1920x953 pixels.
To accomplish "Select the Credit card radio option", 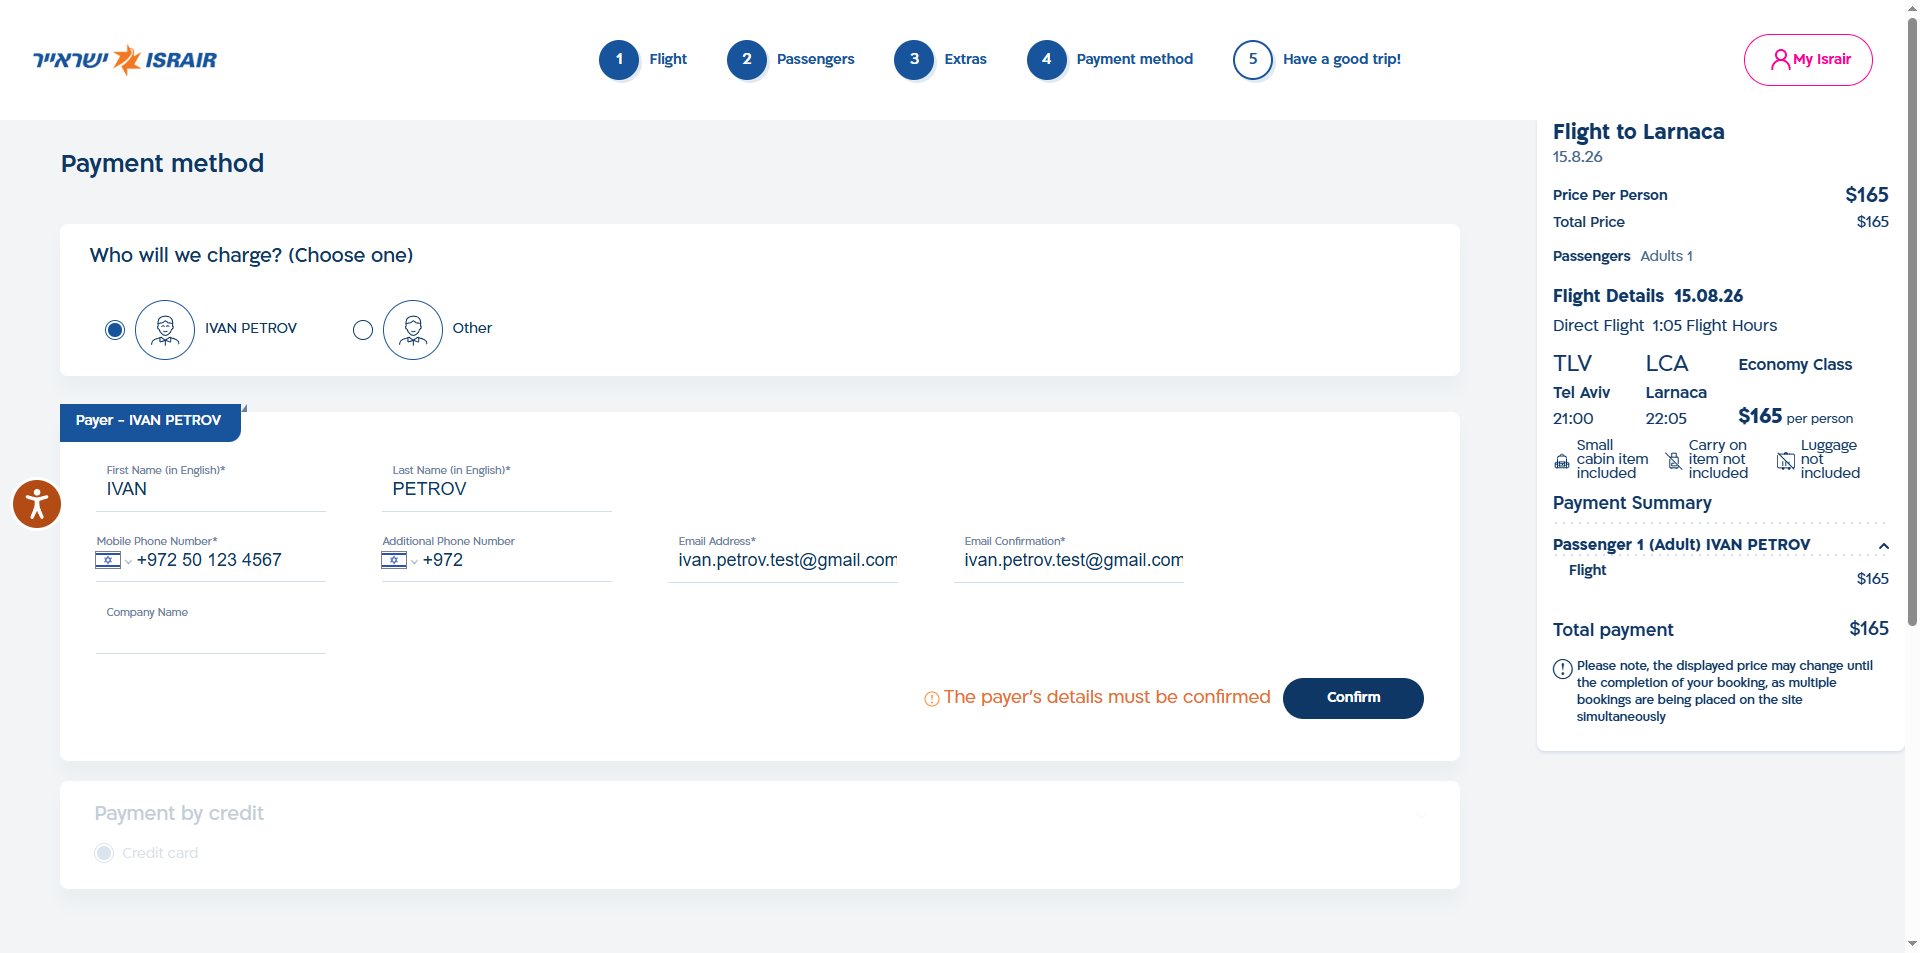I will click(104, 853).
